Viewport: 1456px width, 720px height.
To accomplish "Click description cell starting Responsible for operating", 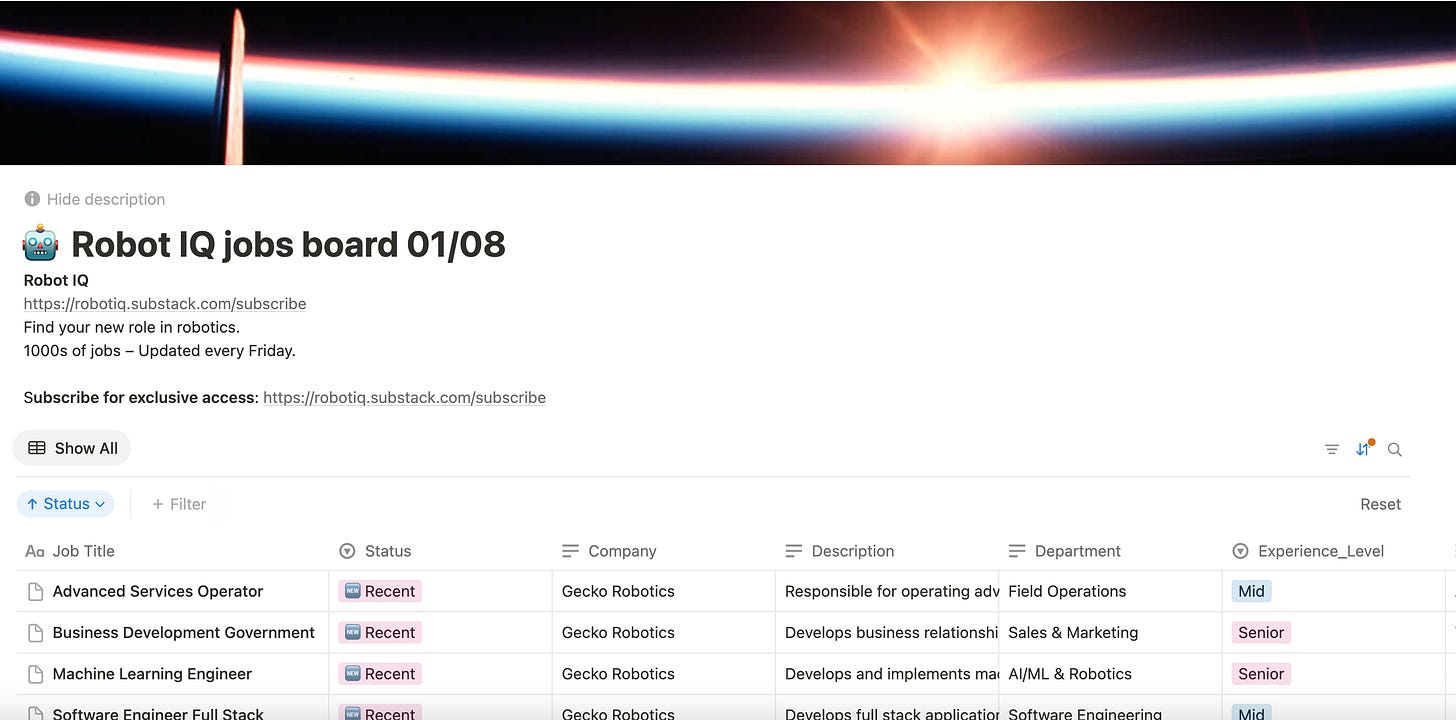I will coord(887,591).
